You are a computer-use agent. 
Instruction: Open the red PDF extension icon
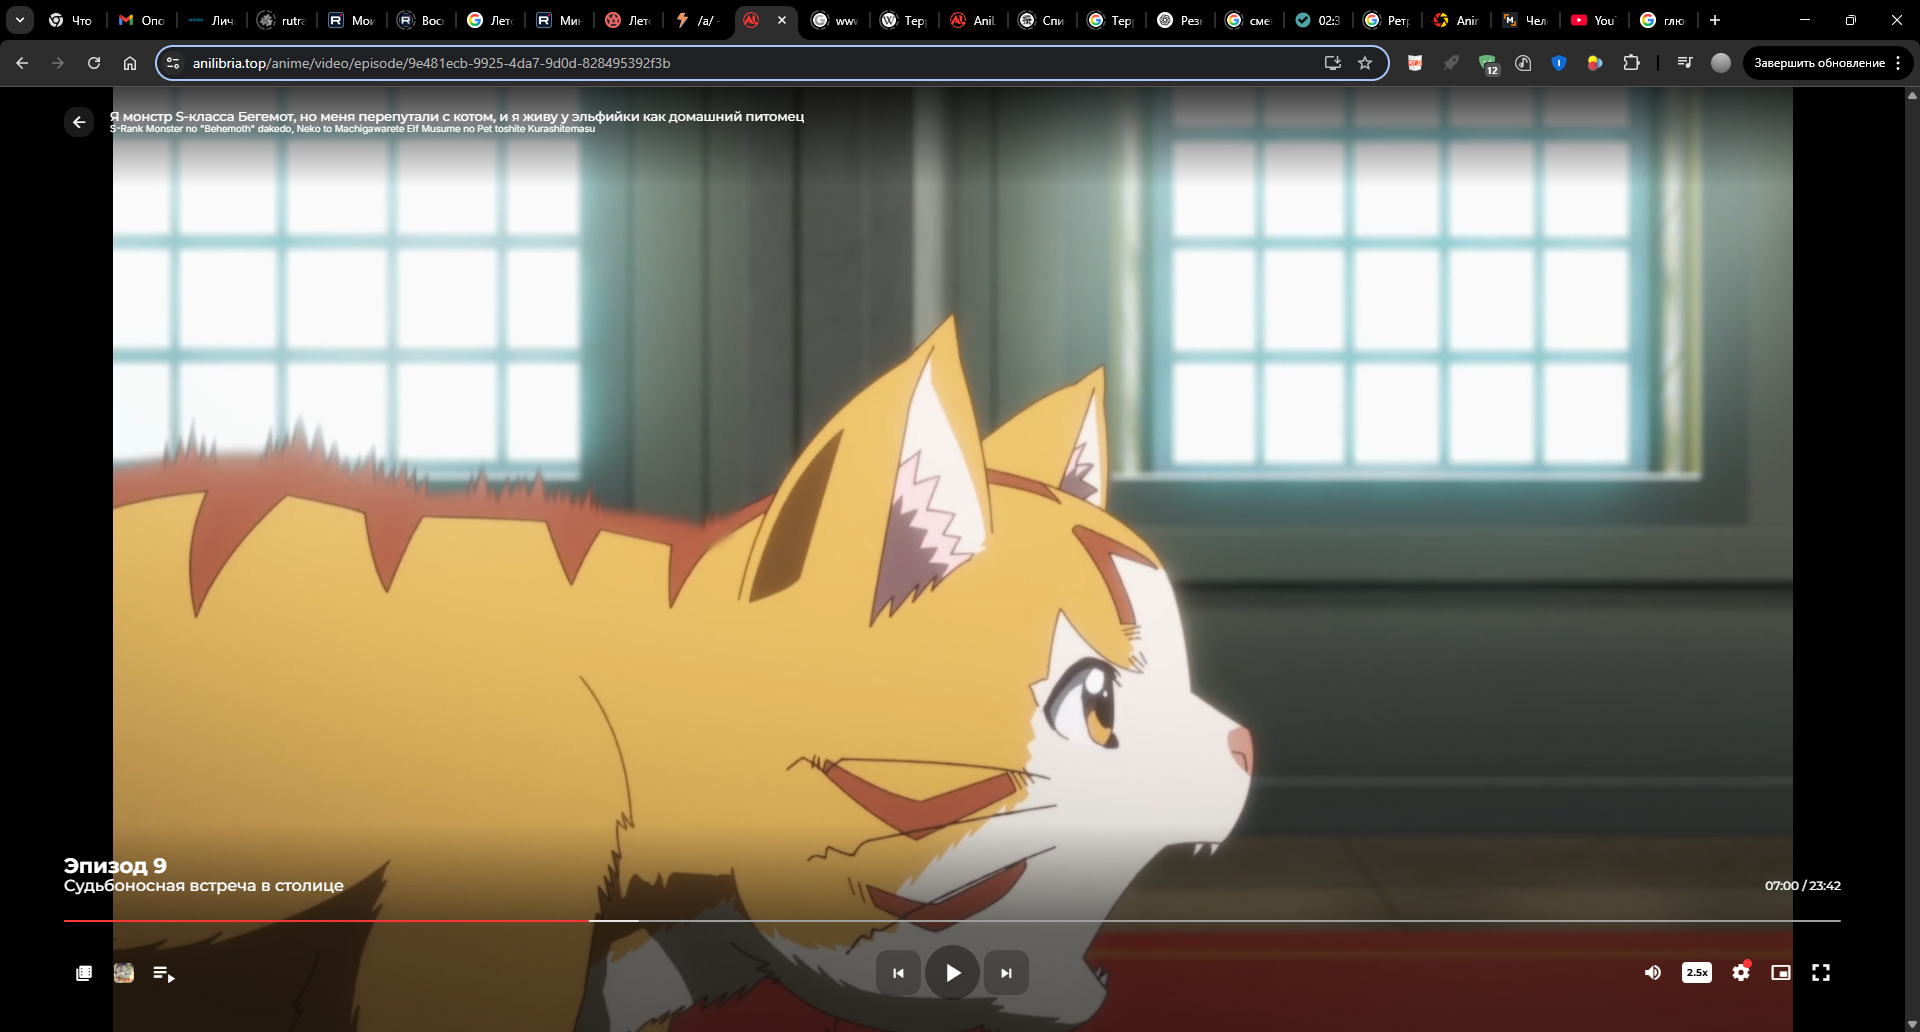click(1415, 63)
